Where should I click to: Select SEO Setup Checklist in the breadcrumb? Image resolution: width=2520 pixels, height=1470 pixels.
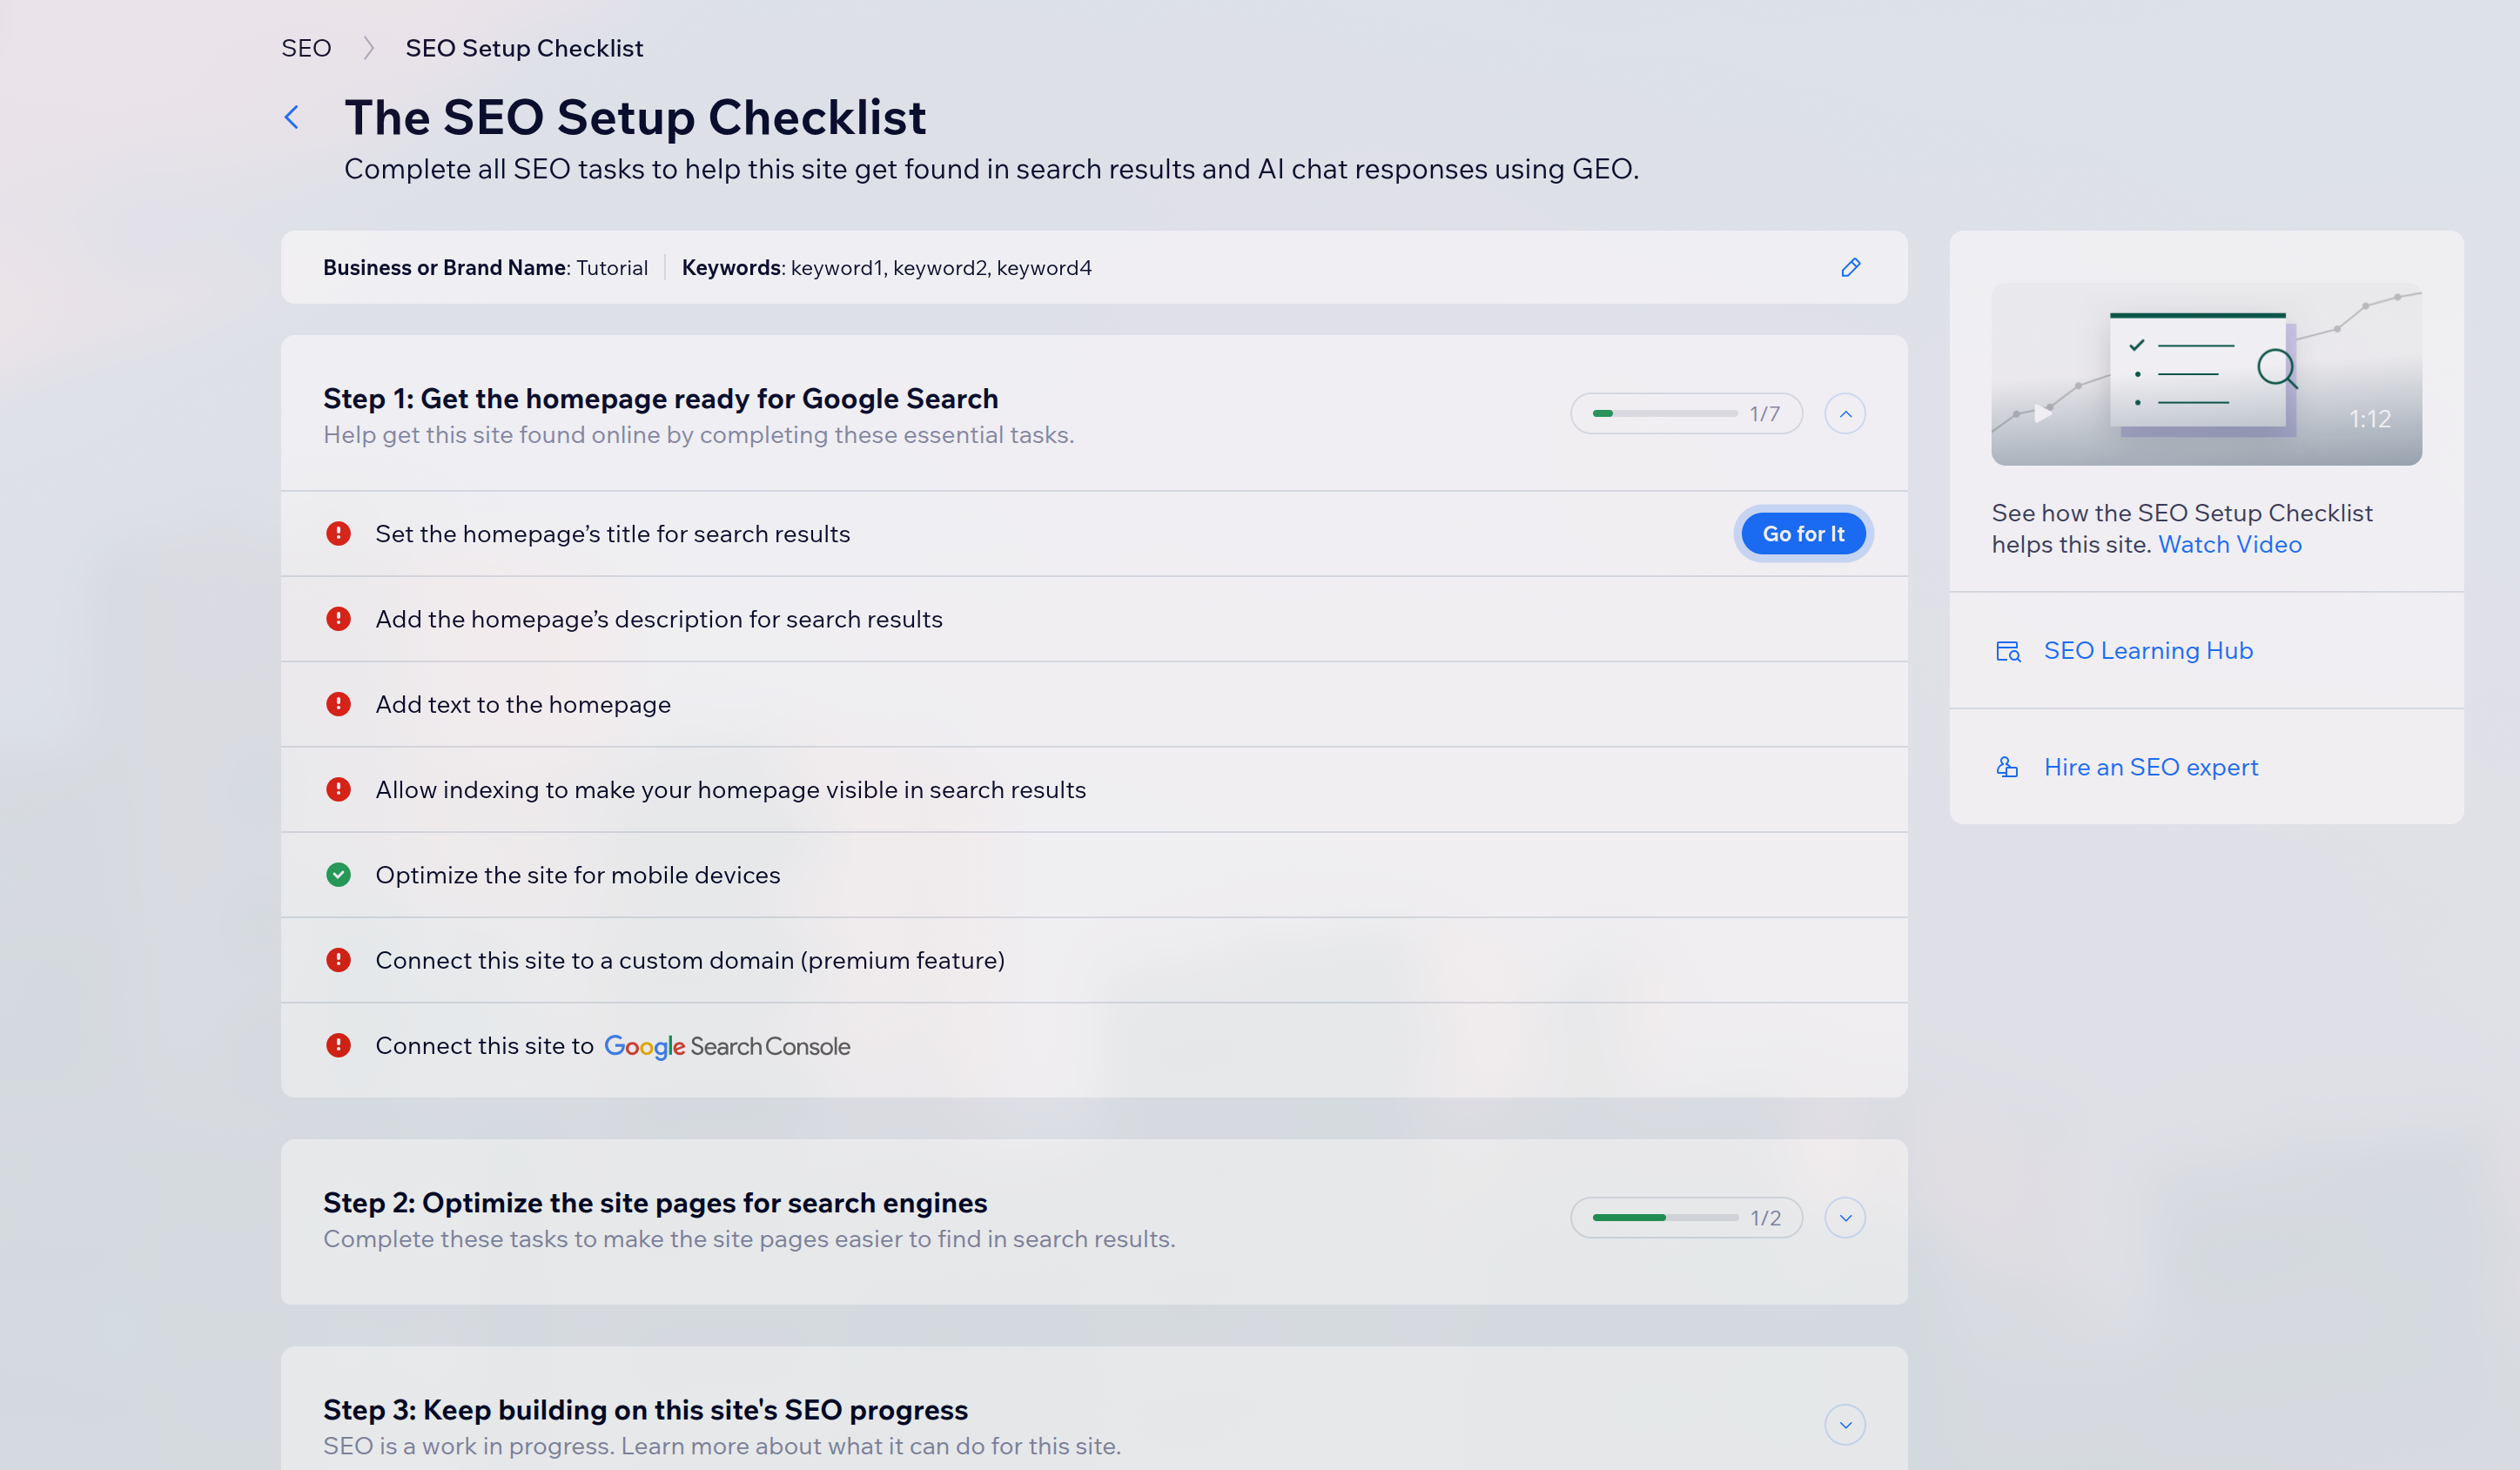524,47
